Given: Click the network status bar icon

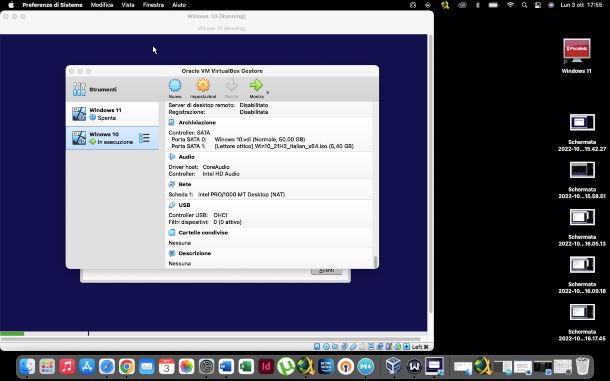Looking at the screenshot, I should [344, 346].
